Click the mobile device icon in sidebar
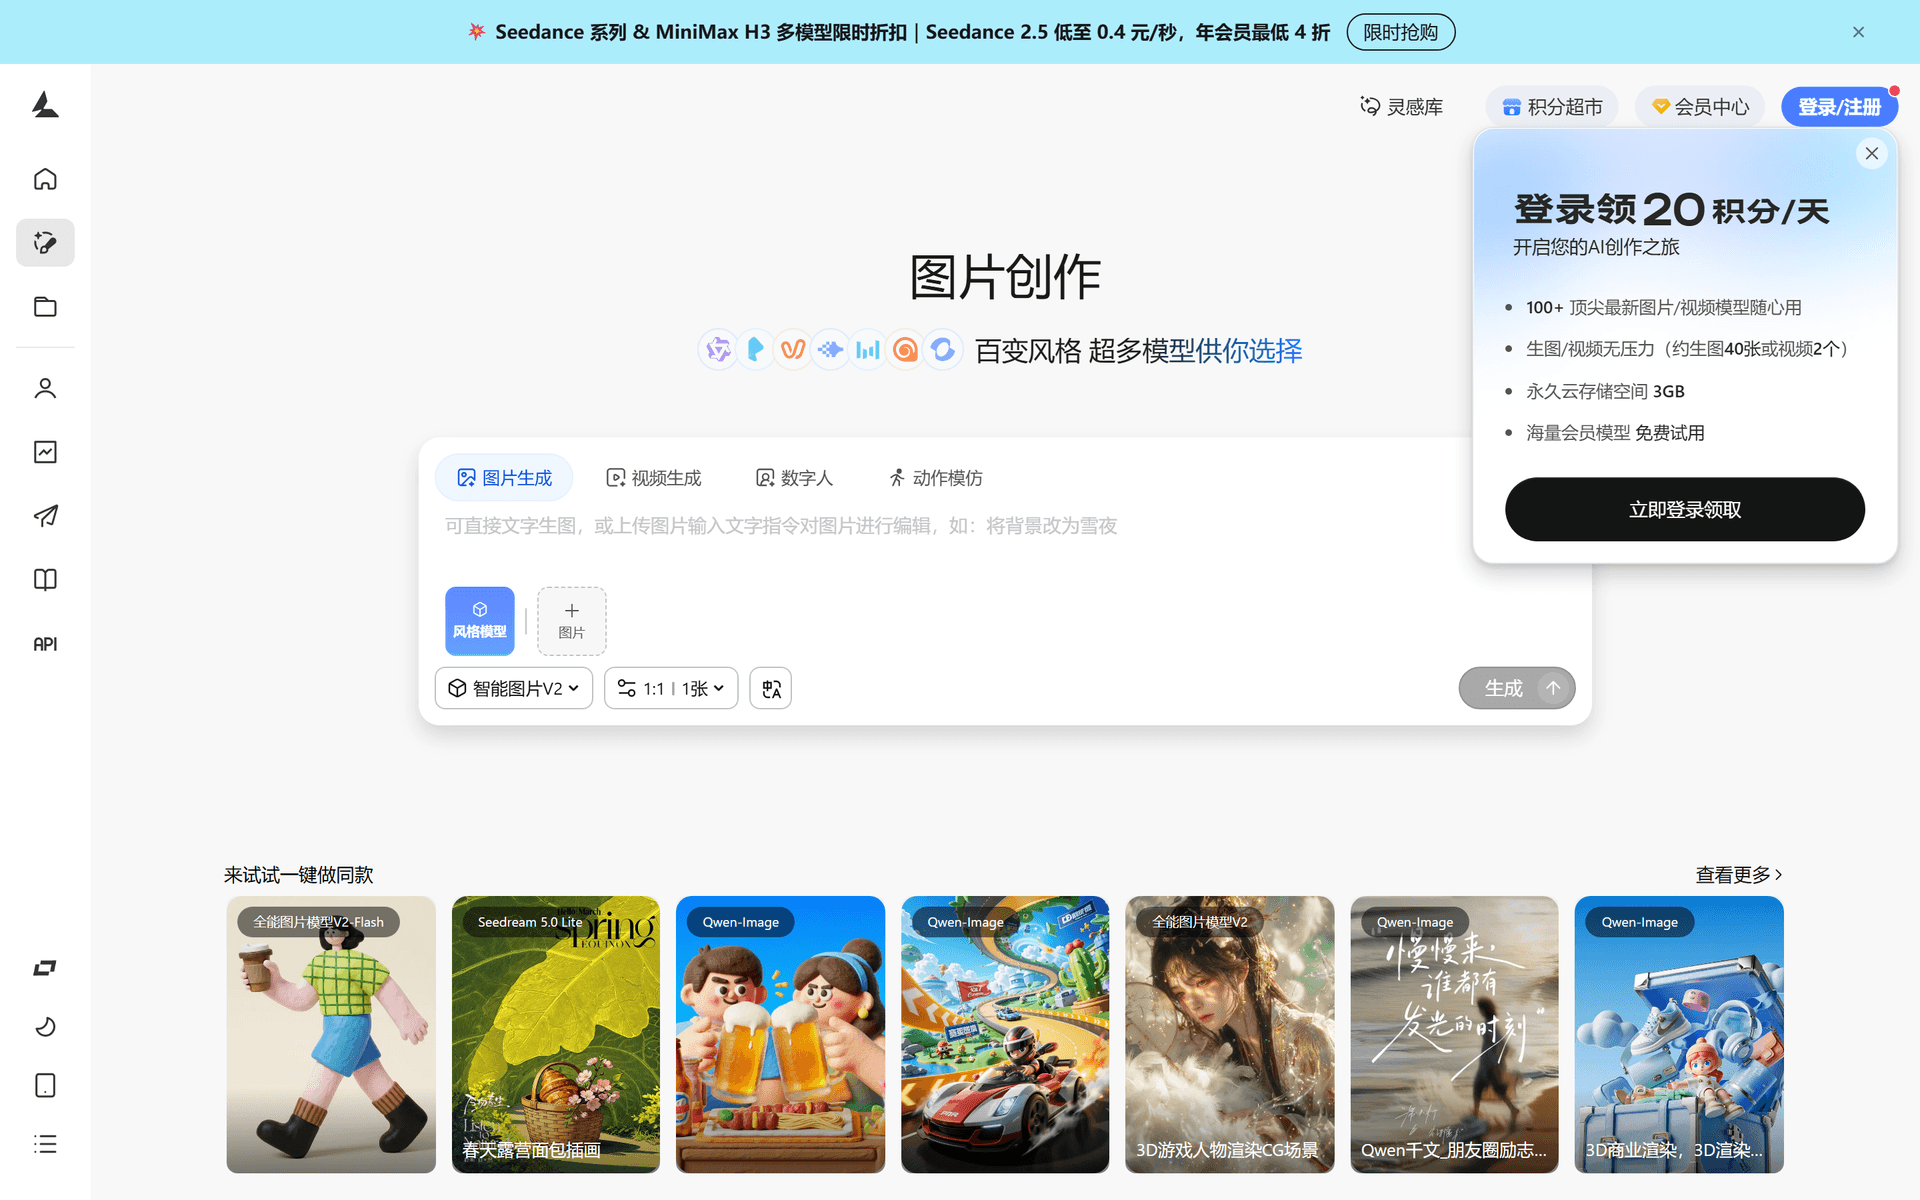The width and height of the screenshot is (1920, 1200). coord(45,1085)
